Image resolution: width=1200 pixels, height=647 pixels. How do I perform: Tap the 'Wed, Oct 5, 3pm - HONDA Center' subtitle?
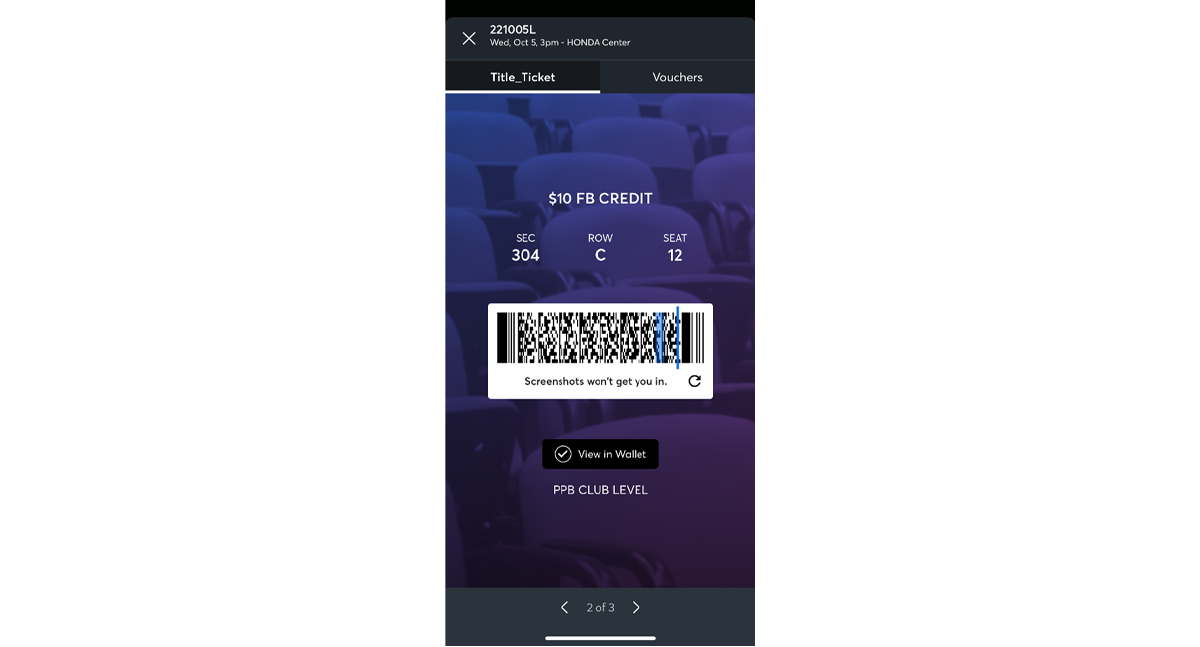[x=560, y=43]
